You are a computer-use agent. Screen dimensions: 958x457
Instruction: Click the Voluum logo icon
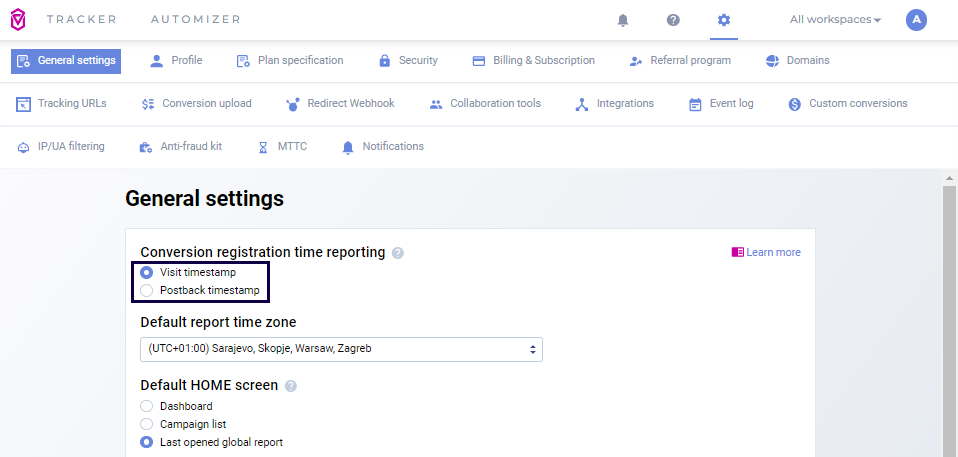point(18,20)
